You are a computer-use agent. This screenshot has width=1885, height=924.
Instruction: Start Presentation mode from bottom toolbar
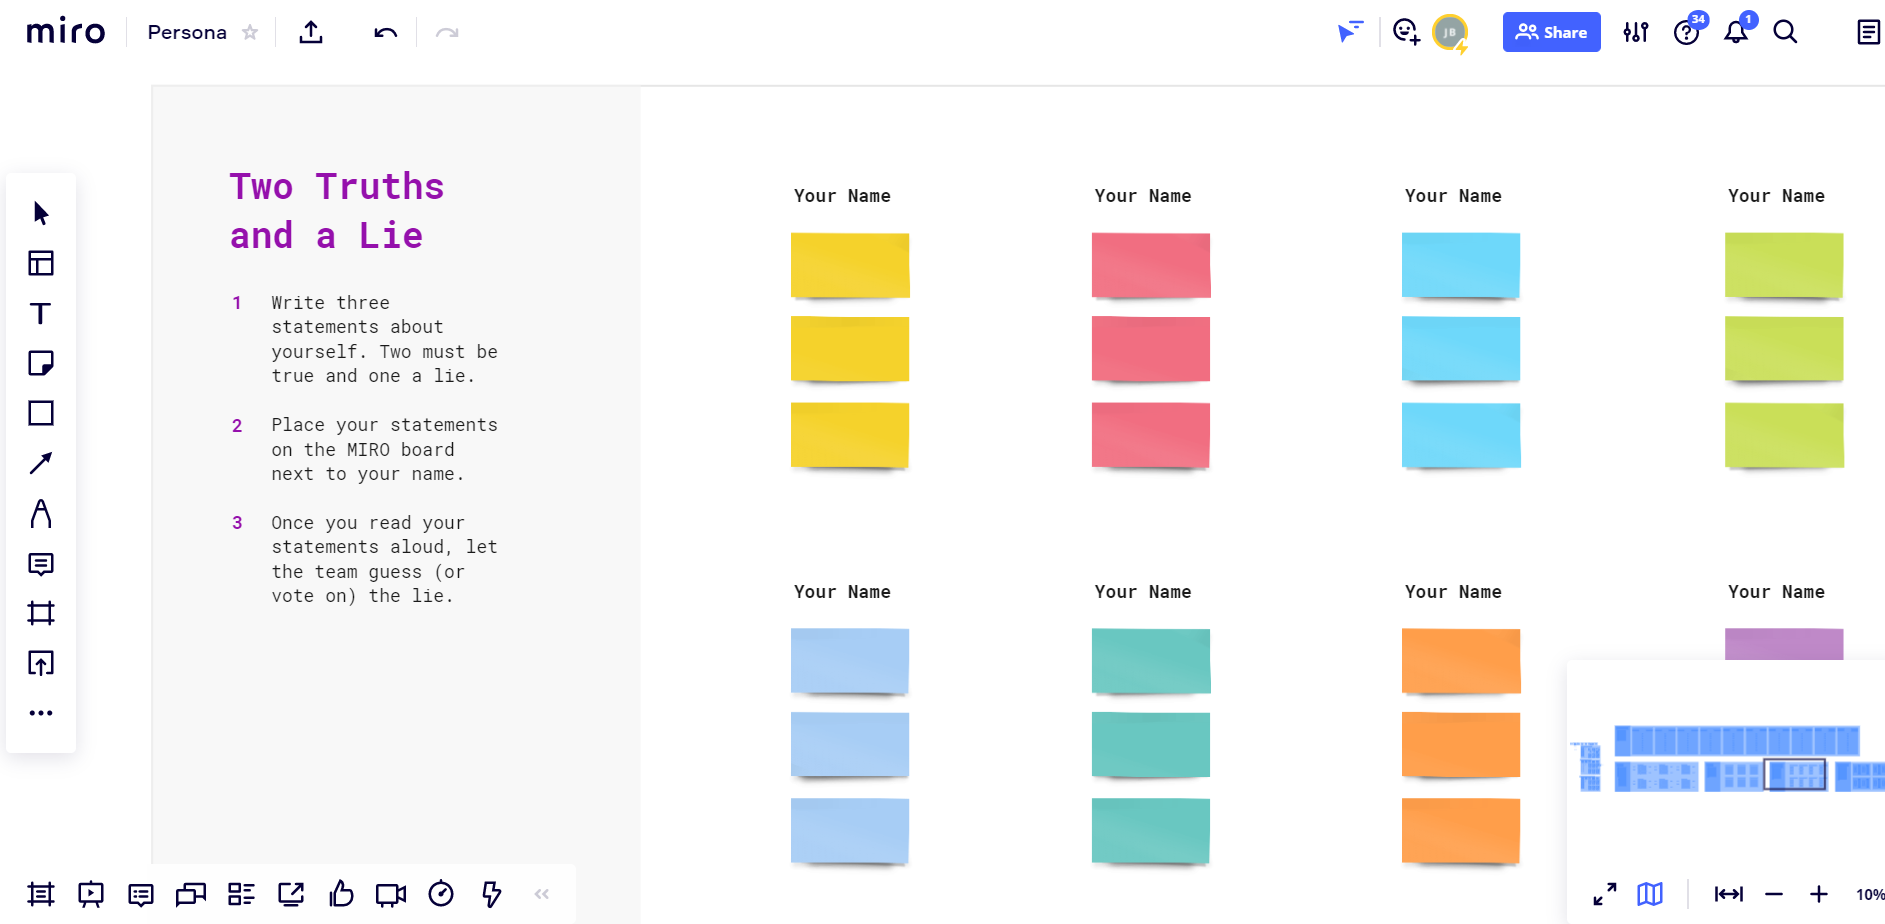pyautogui.click(x=91, y=894)
